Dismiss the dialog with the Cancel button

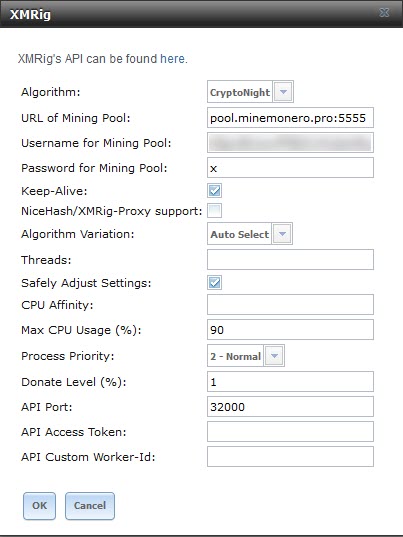90,506
